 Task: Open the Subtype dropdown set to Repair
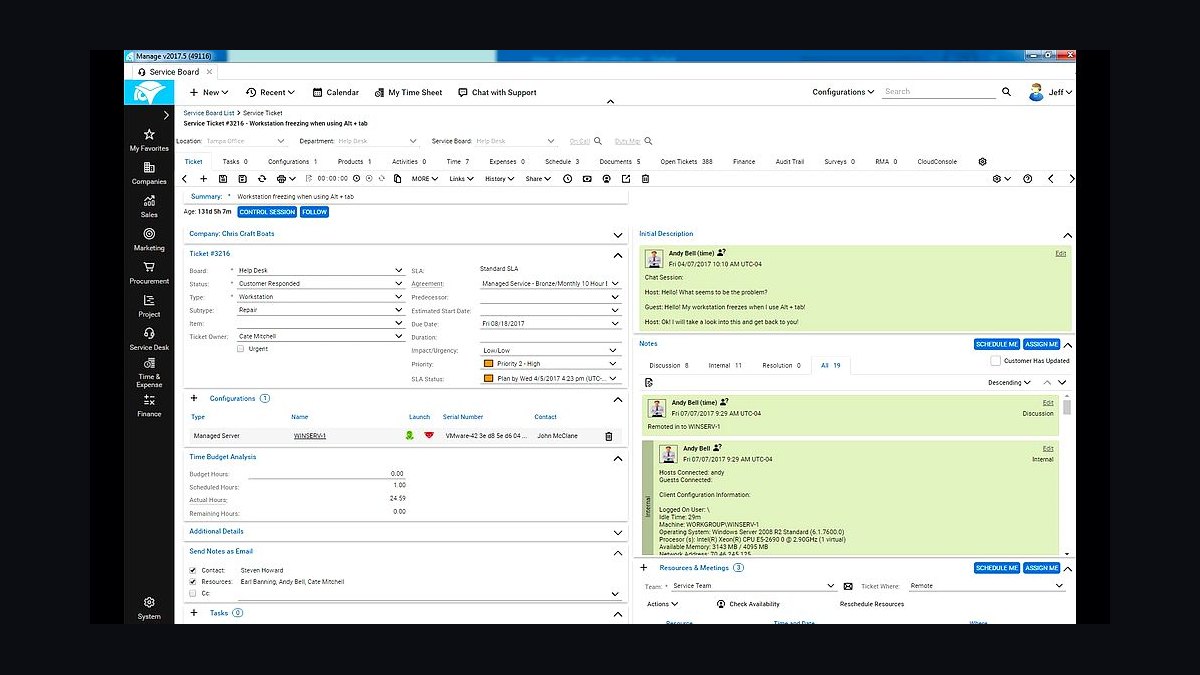320,310
